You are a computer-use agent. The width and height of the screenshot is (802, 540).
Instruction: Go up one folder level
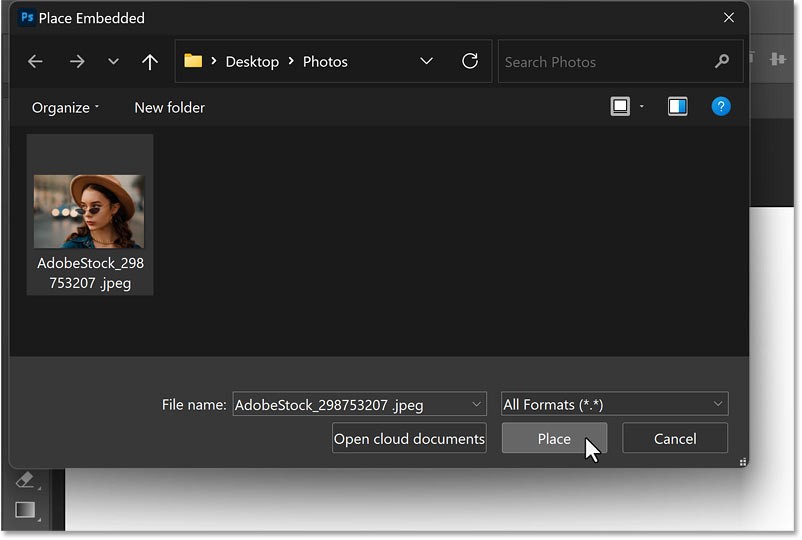(150, 62)
